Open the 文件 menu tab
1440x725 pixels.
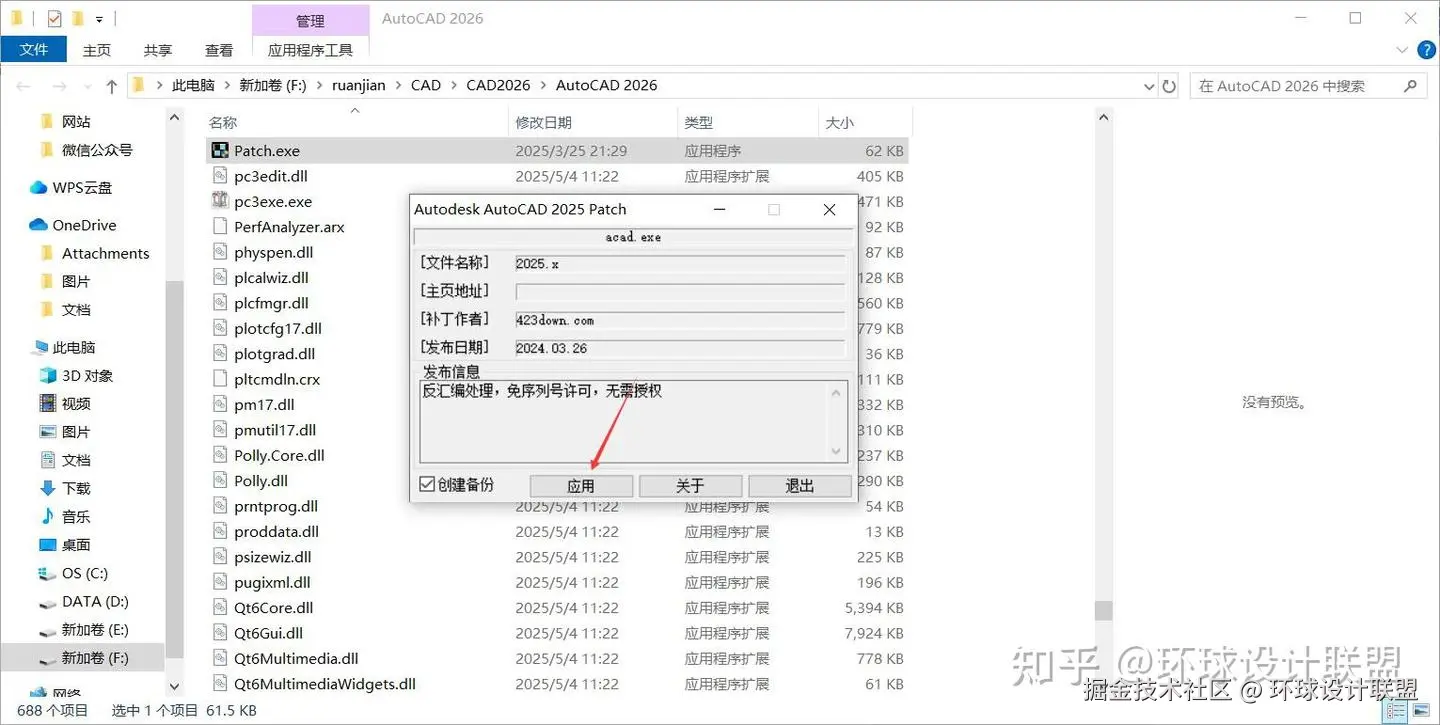point(34,49)
